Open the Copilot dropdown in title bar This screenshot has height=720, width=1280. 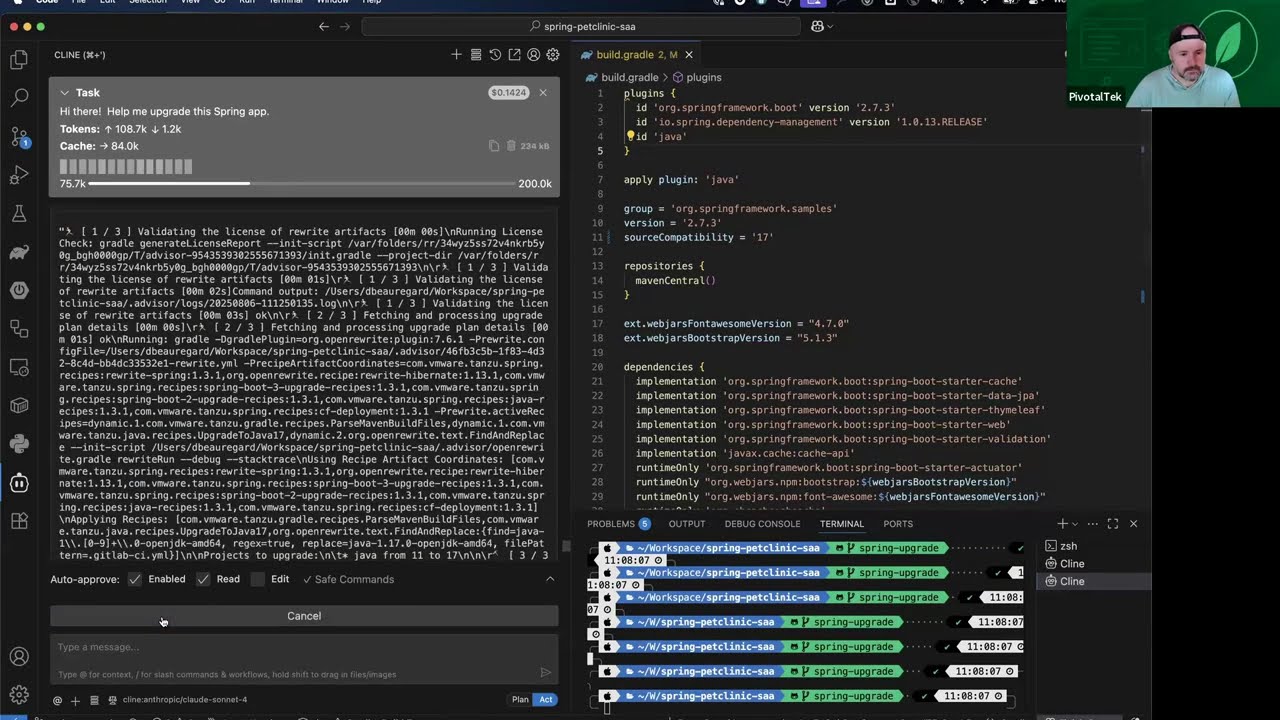click(x=822, y=27)
